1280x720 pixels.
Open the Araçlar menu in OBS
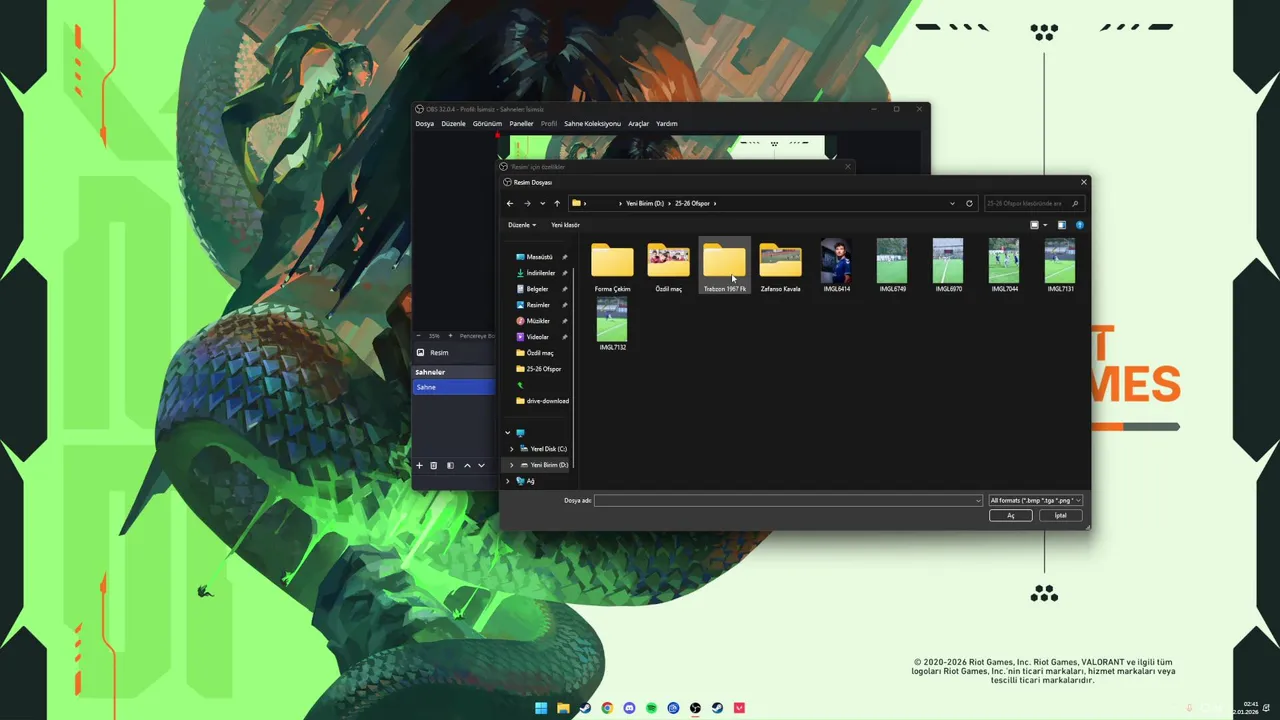coord(638,124)
